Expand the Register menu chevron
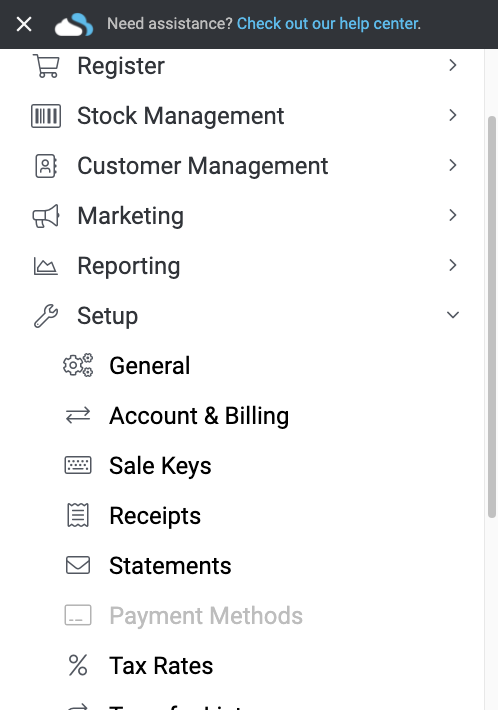This screenshot has width=498, height=710. click(x=452, y=66)
